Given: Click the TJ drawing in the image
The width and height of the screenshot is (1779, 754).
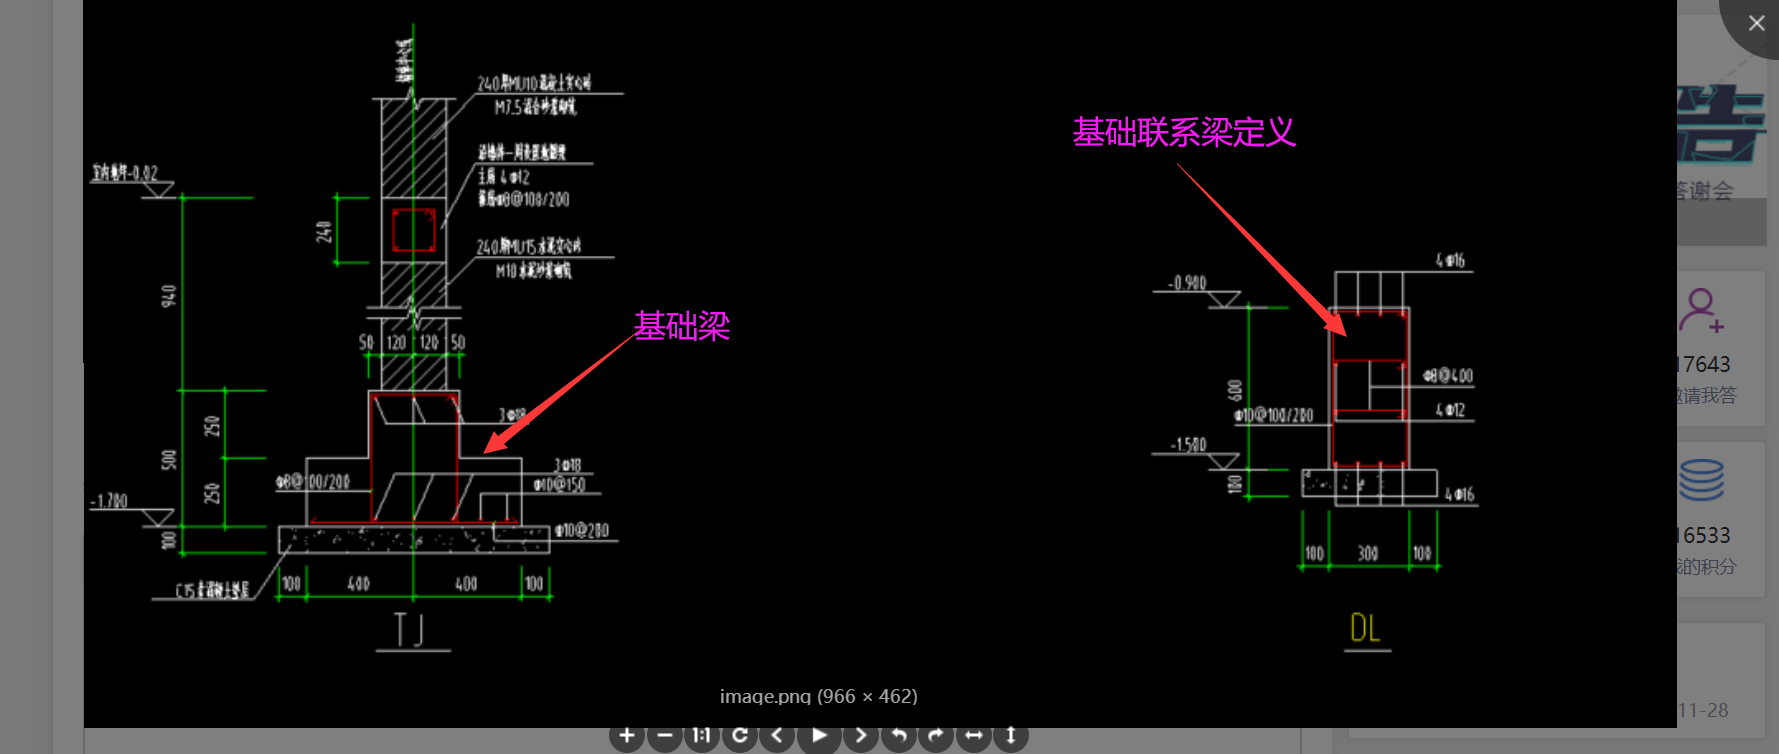Looking at the screenshot, I should pyautogui.click(x=357, y=340).
